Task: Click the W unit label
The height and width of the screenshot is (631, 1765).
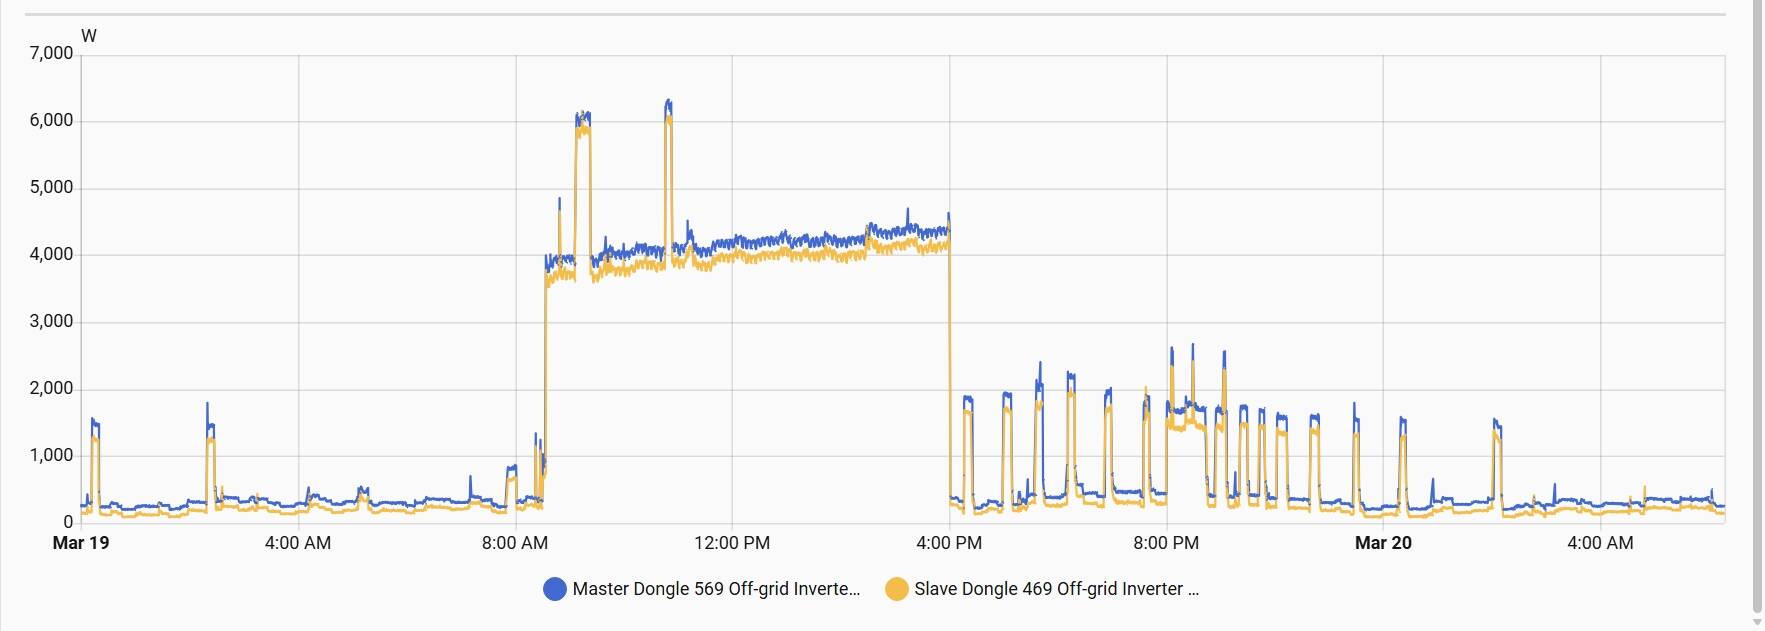Action: [x=89, y=36]
